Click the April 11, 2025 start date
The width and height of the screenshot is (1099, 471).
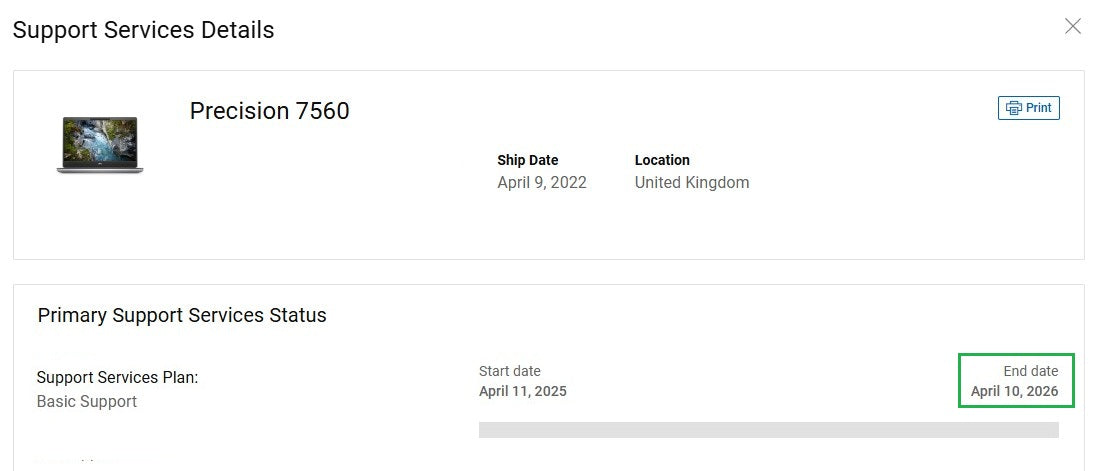click(522, 391)
